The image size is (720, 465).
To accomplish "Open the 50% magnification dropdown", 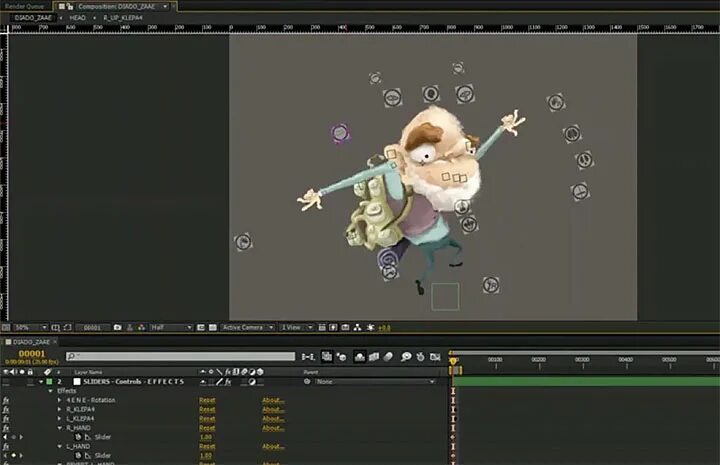I will pos(30,327).
